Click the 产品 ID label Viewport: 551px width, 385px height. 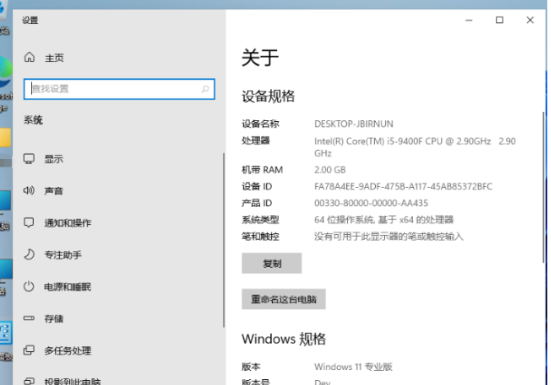coord(257,203)
